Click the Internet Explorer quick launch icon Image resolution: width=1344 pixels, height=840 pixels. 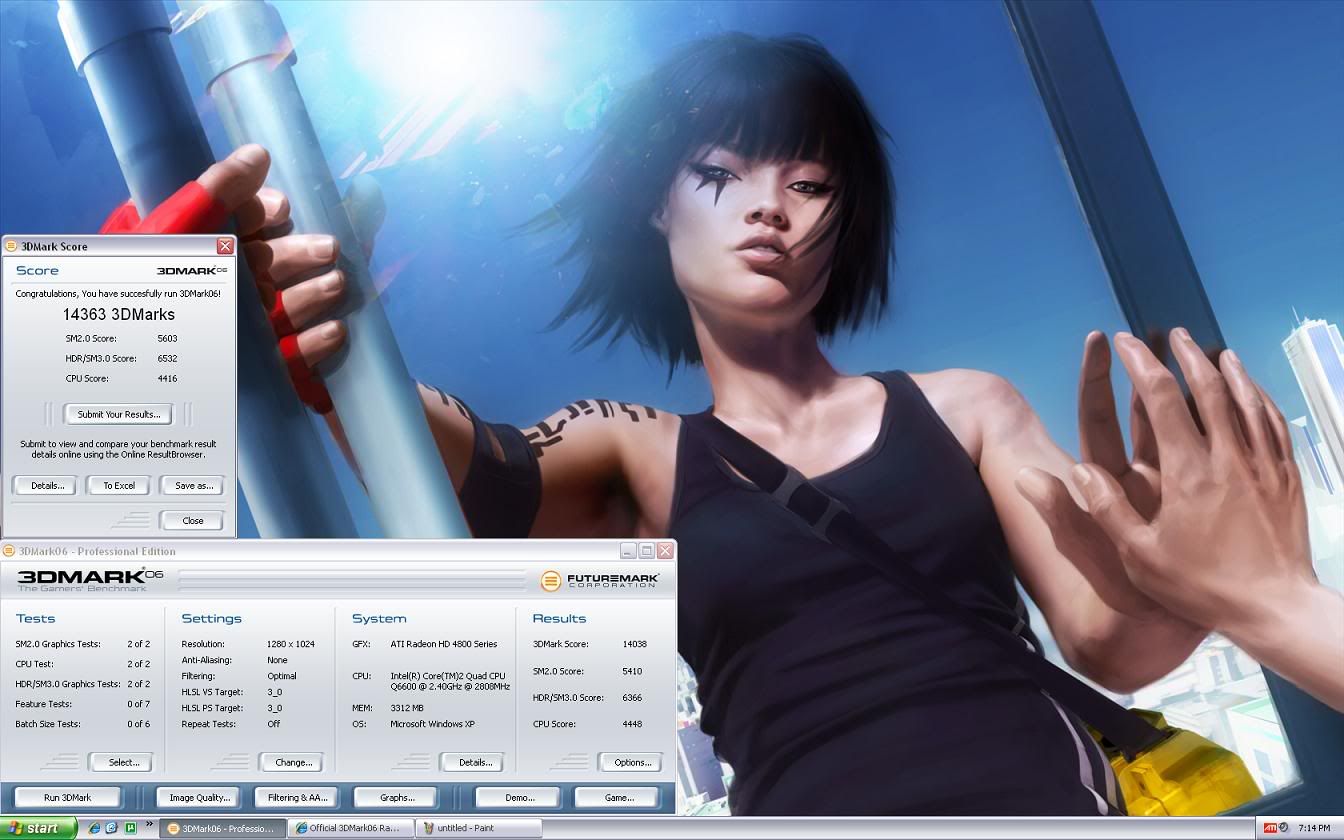(x=94, y=828)
